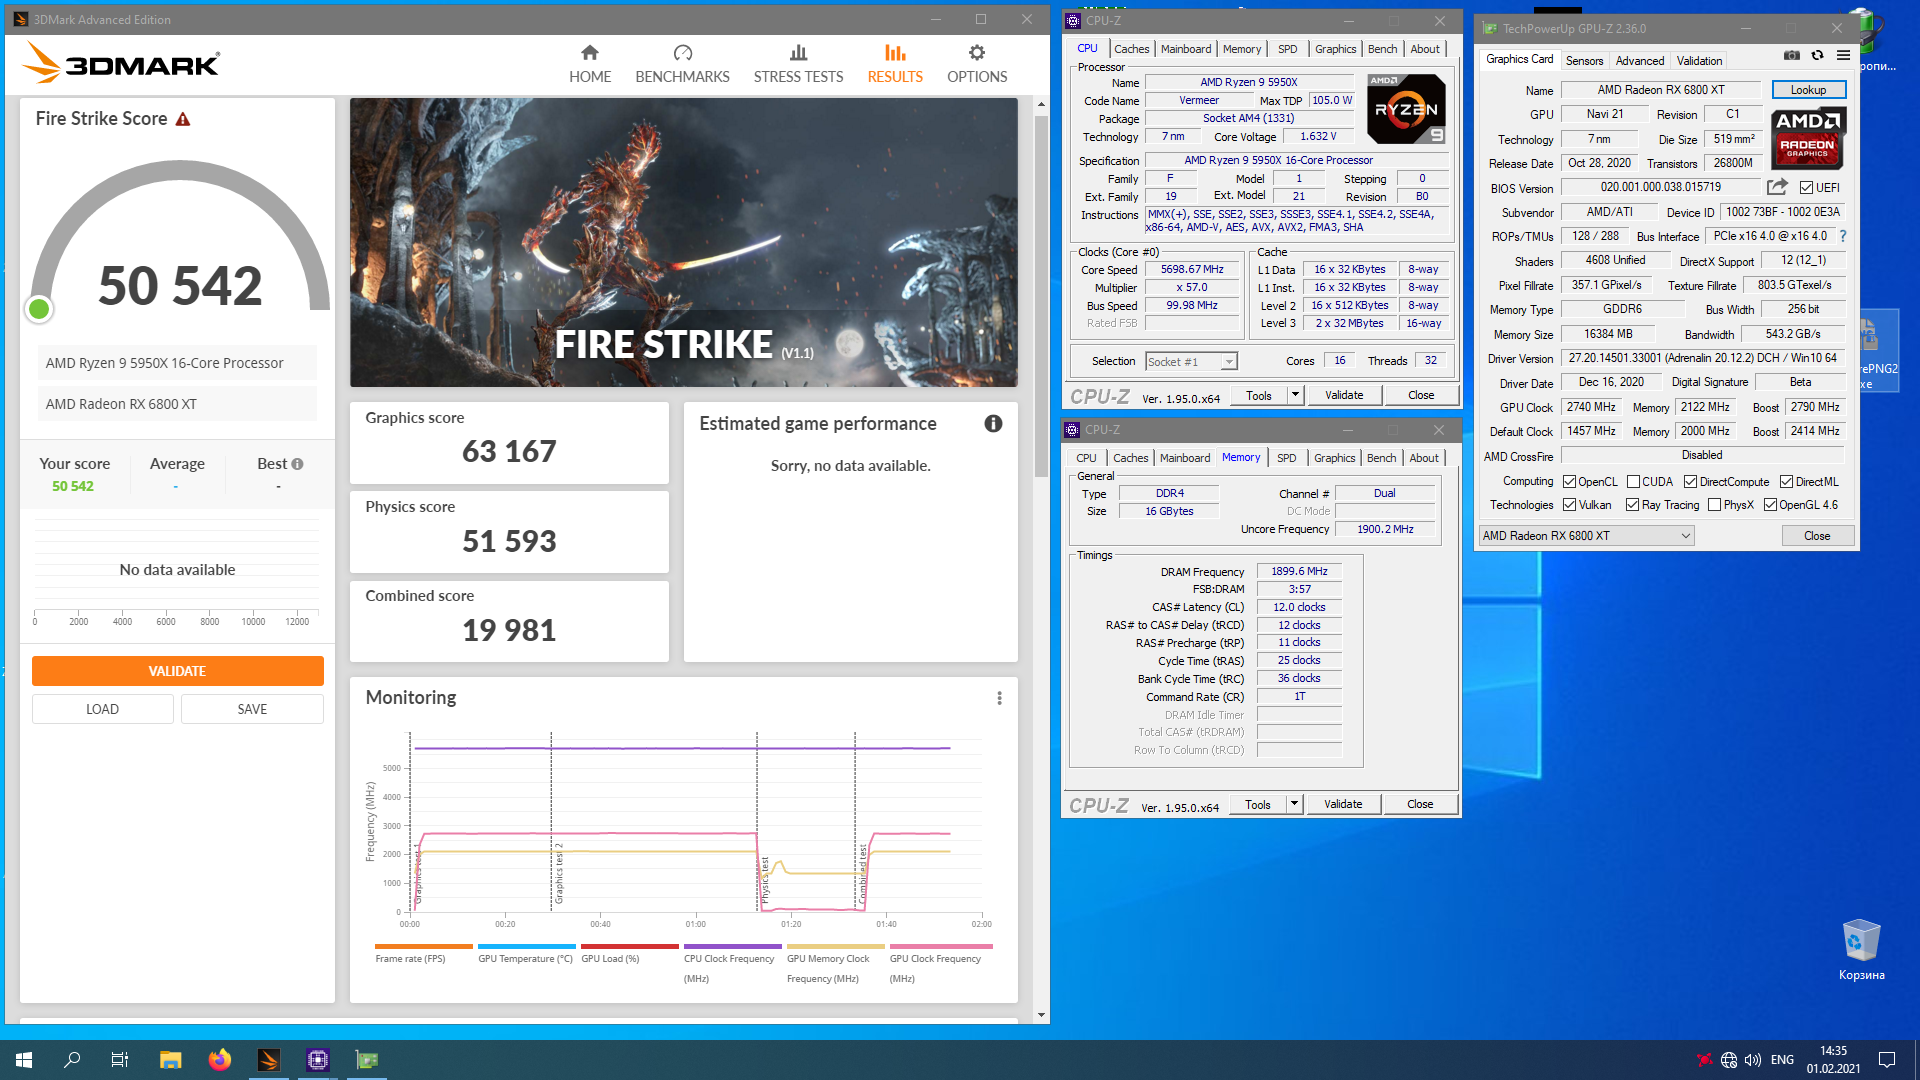Click Validate in the upper CPU-Z window
This screenshot has width=1920, height=1080.
(1344, 395)
